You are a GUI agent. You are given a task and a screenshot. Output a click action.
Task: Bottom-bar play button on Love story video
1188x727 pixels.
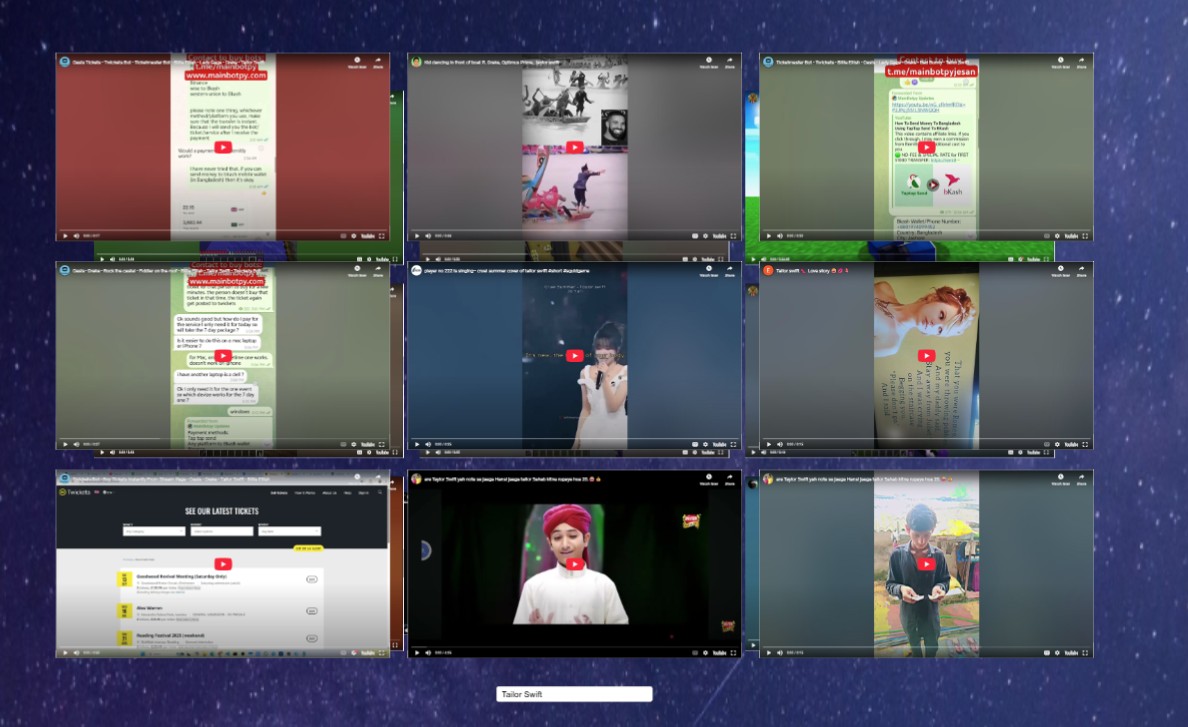(x=768, y=444)
